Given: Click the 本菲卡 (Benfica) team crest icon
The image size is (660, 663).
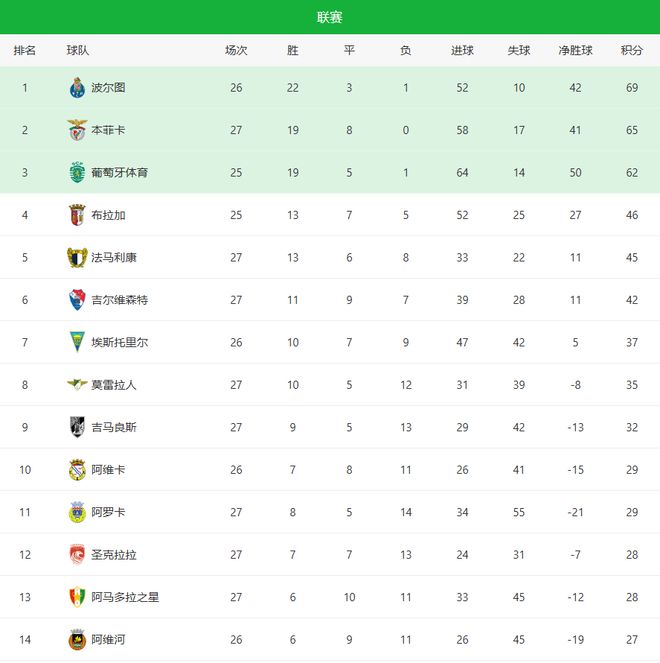Looking at the screenshot, I should click(x=77, y=130).
